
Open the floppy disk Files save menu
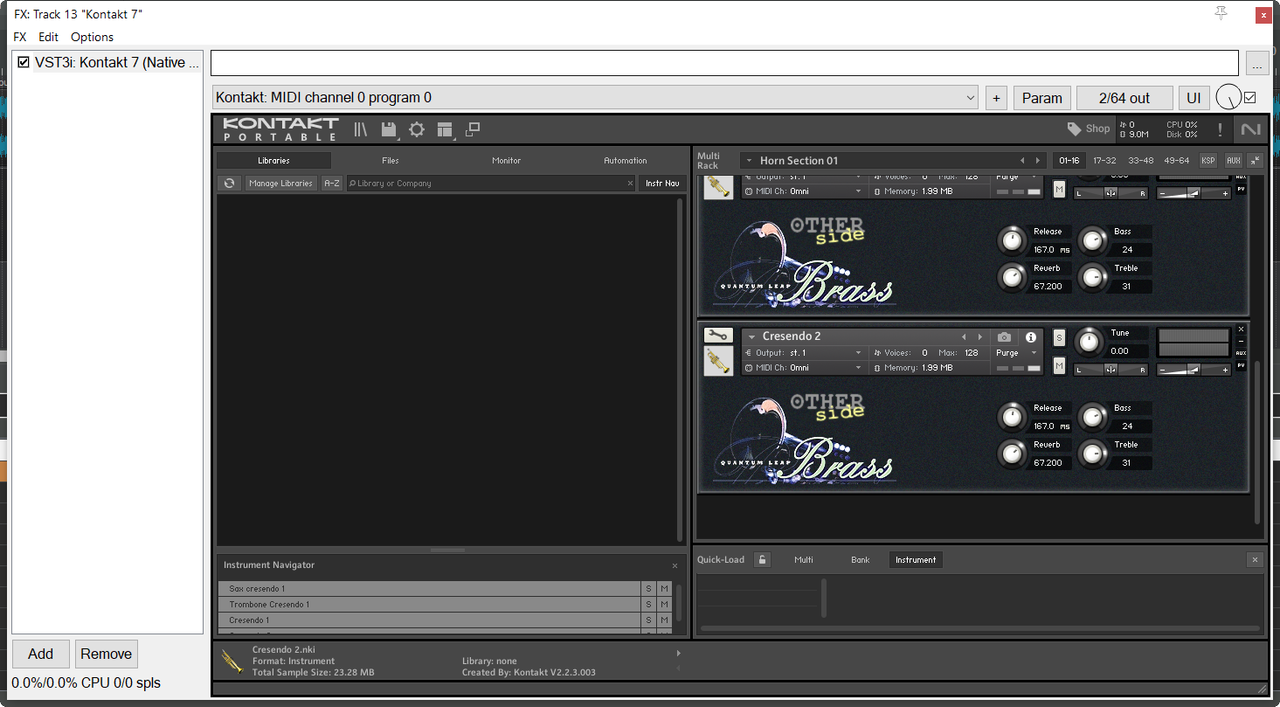click(389, 129)
